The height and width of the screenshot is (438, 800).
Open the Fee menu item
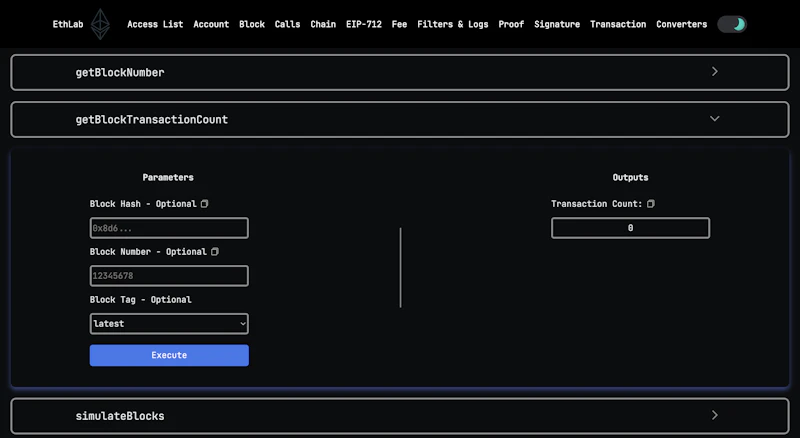click(399, 24)
